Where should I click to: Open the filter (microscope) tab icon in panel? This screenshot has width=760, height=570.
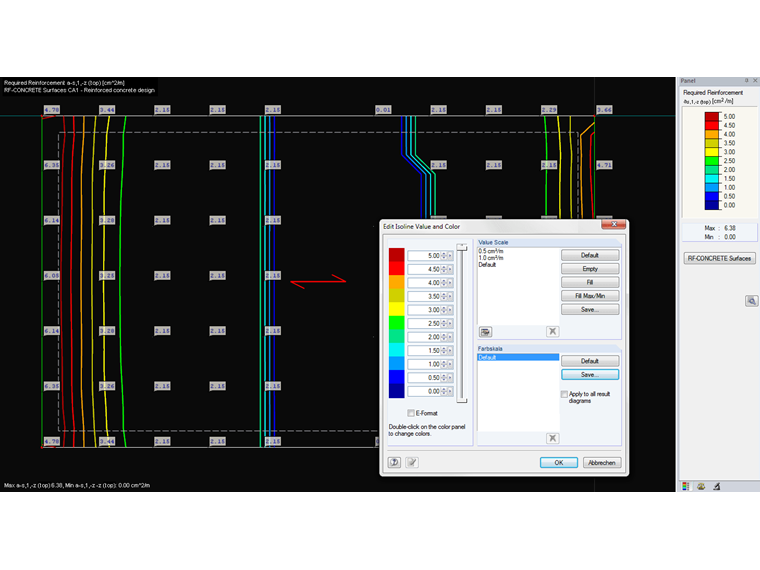716,486
